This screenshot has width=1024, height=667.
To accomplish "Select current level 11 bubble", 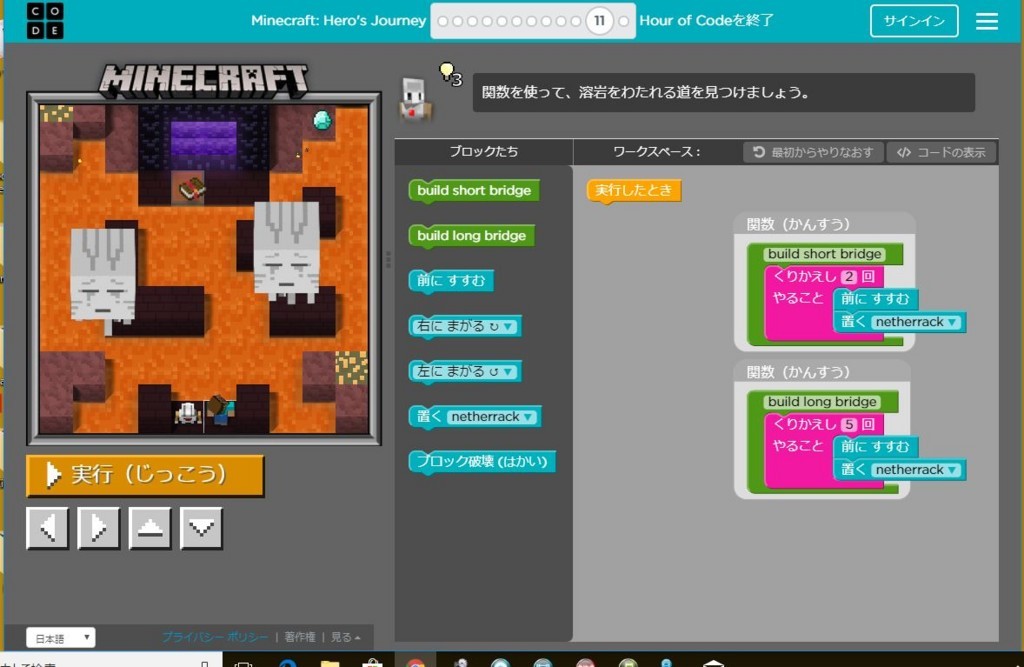I will (599, 21).
